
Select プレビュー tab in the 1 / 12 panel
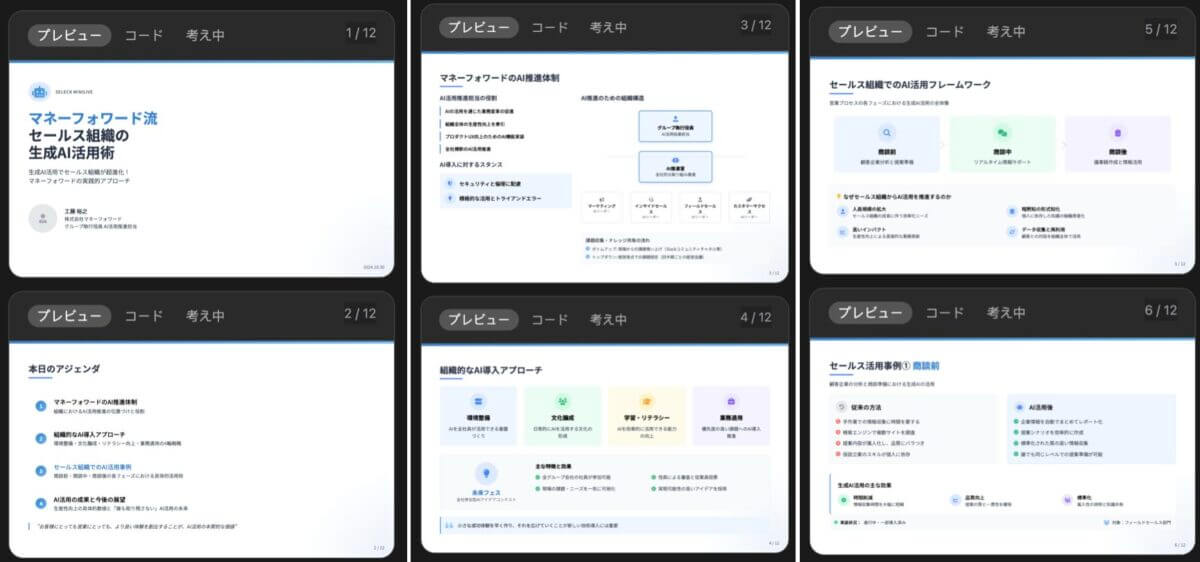point(69,35)
